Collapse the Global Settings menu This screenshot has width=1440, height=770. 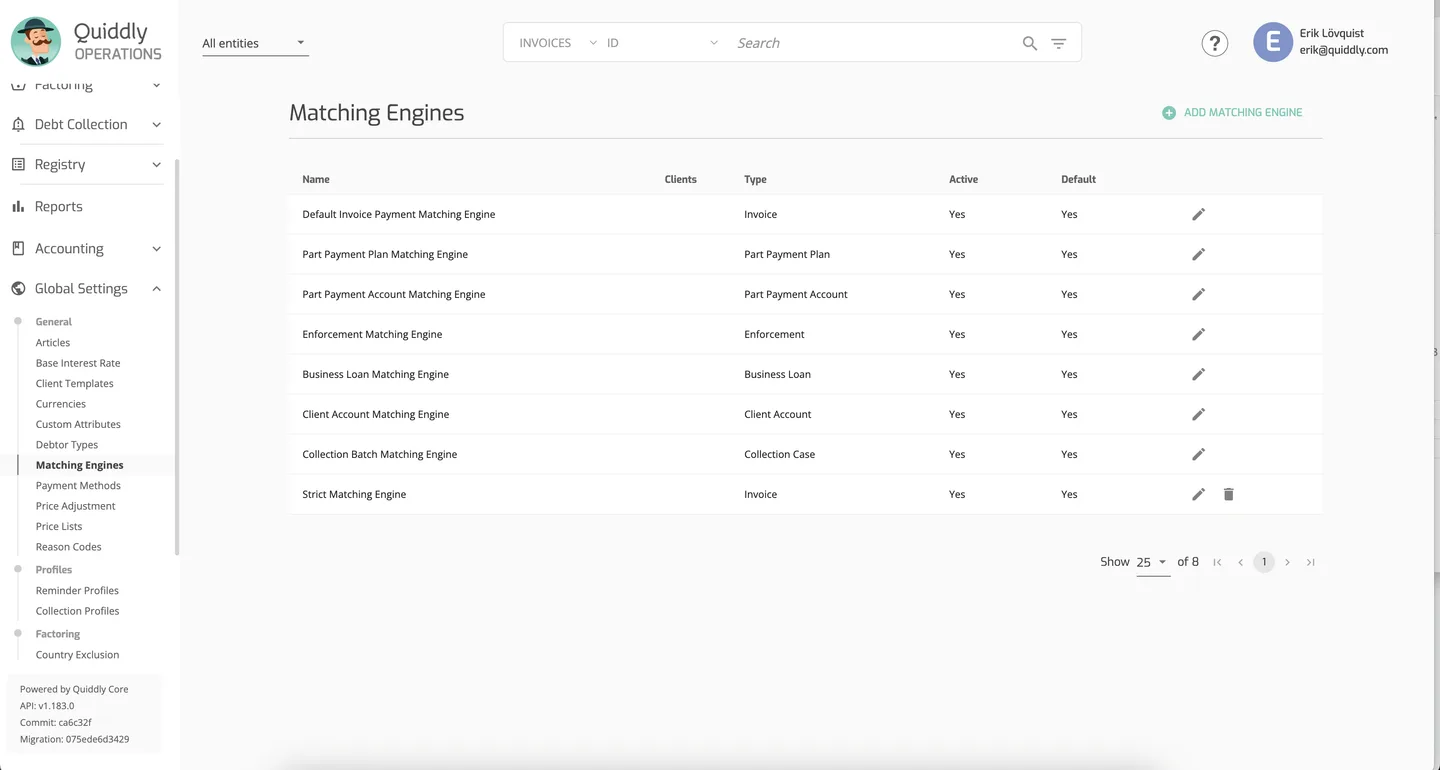[x=86, y=288]
